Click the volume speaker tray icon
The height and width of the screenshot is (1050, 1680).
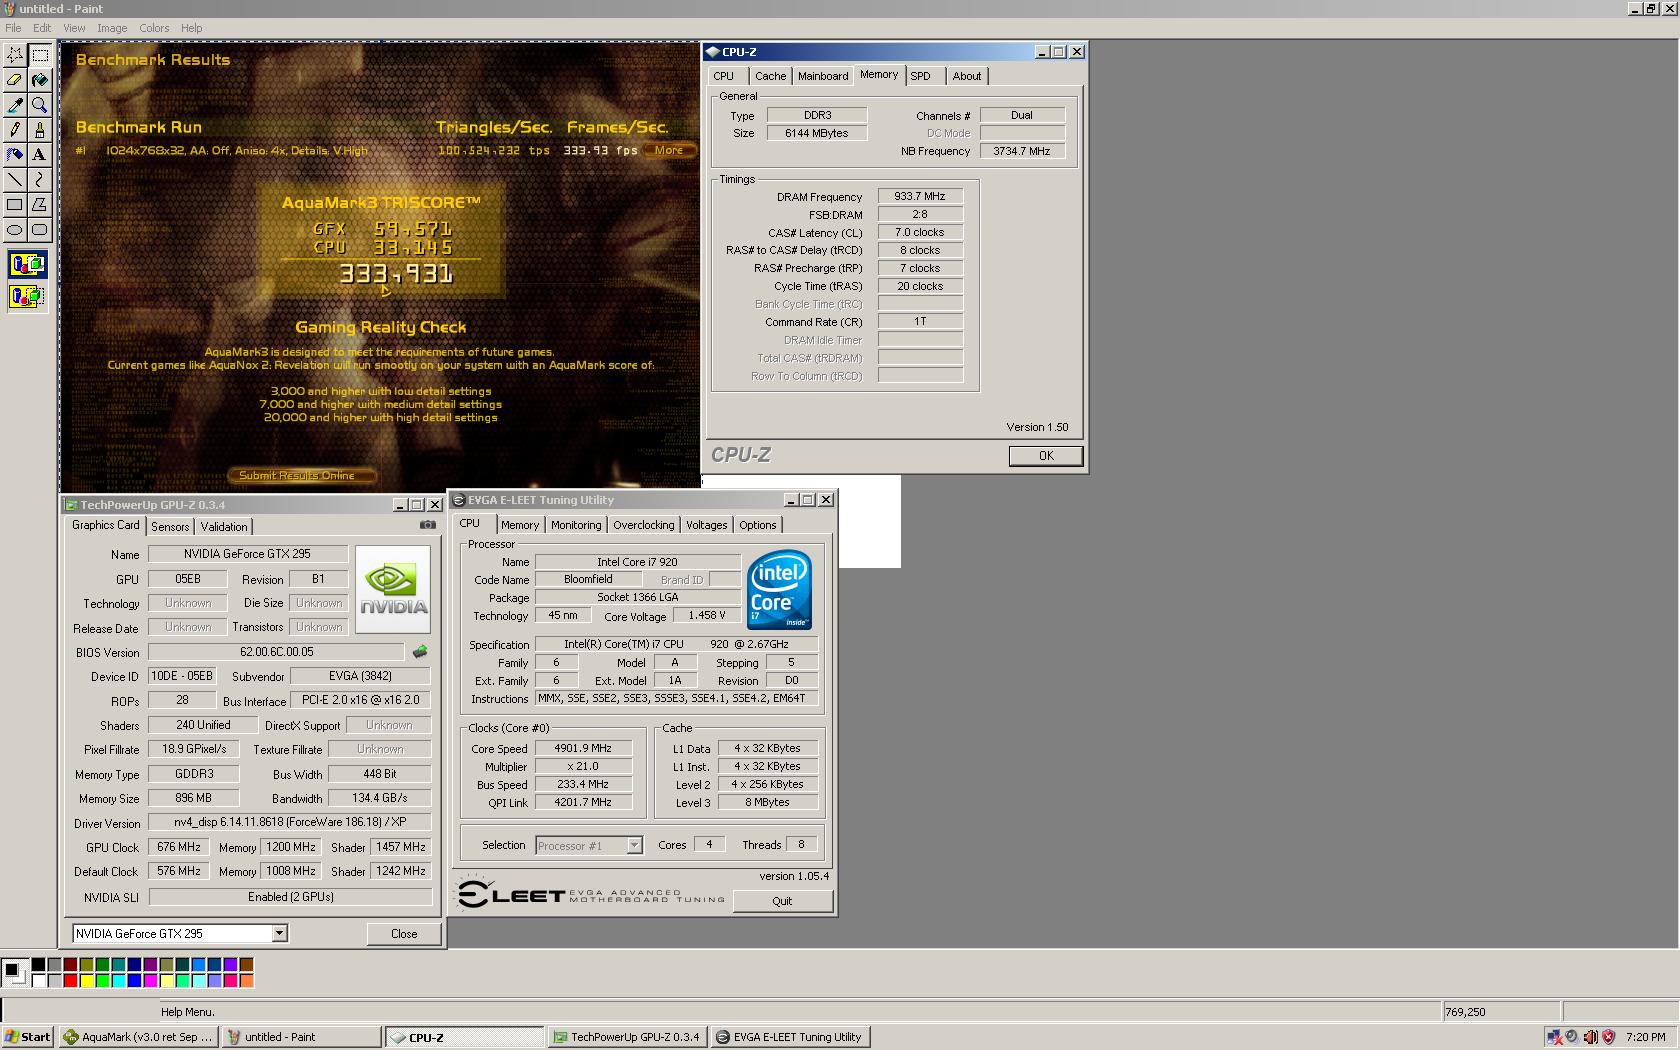[x=1590, y=1037]
